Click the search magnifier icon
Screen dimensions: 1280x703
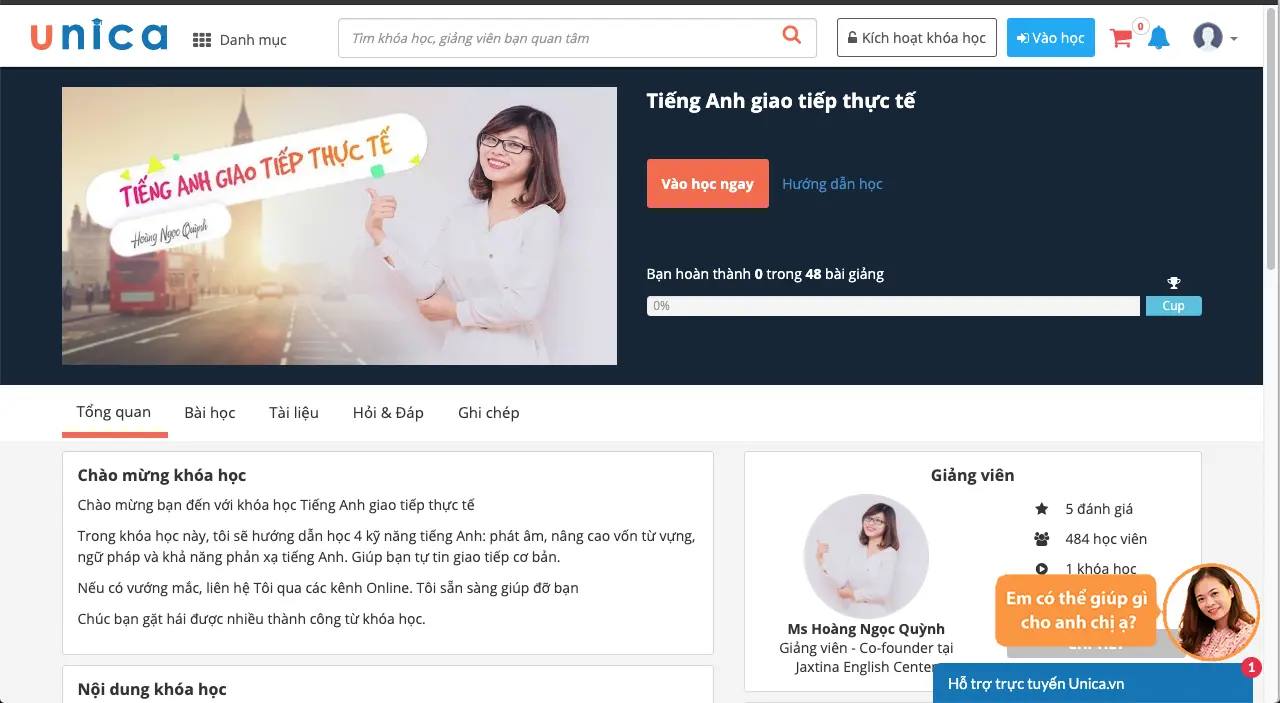(x=791, y=36)
